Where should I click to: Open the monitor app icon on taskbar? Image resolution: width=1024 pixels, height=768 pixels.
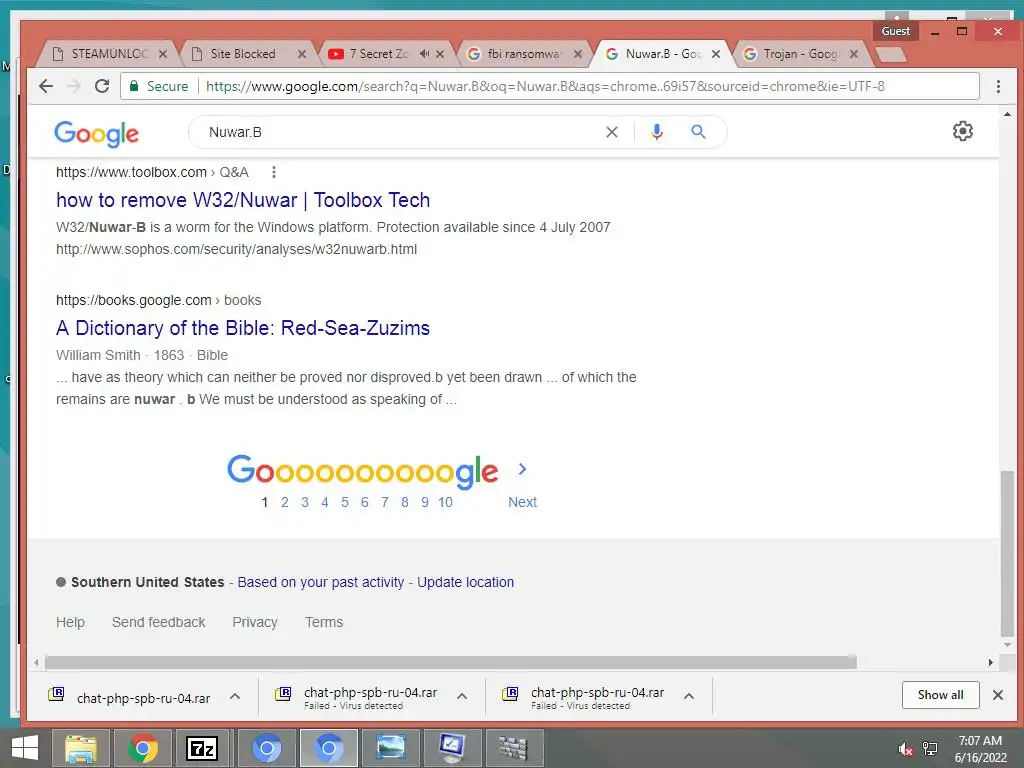pos(452,748)
